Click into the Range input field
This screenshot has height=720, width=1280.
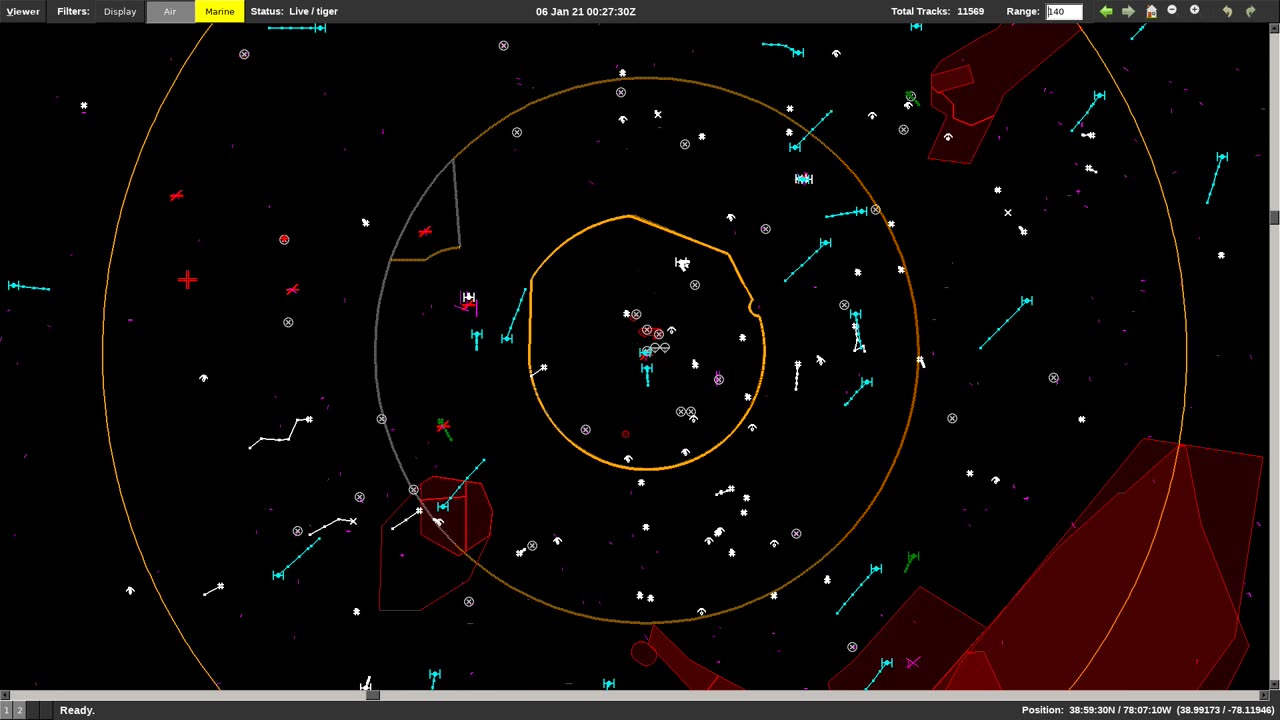(1064, 12)
